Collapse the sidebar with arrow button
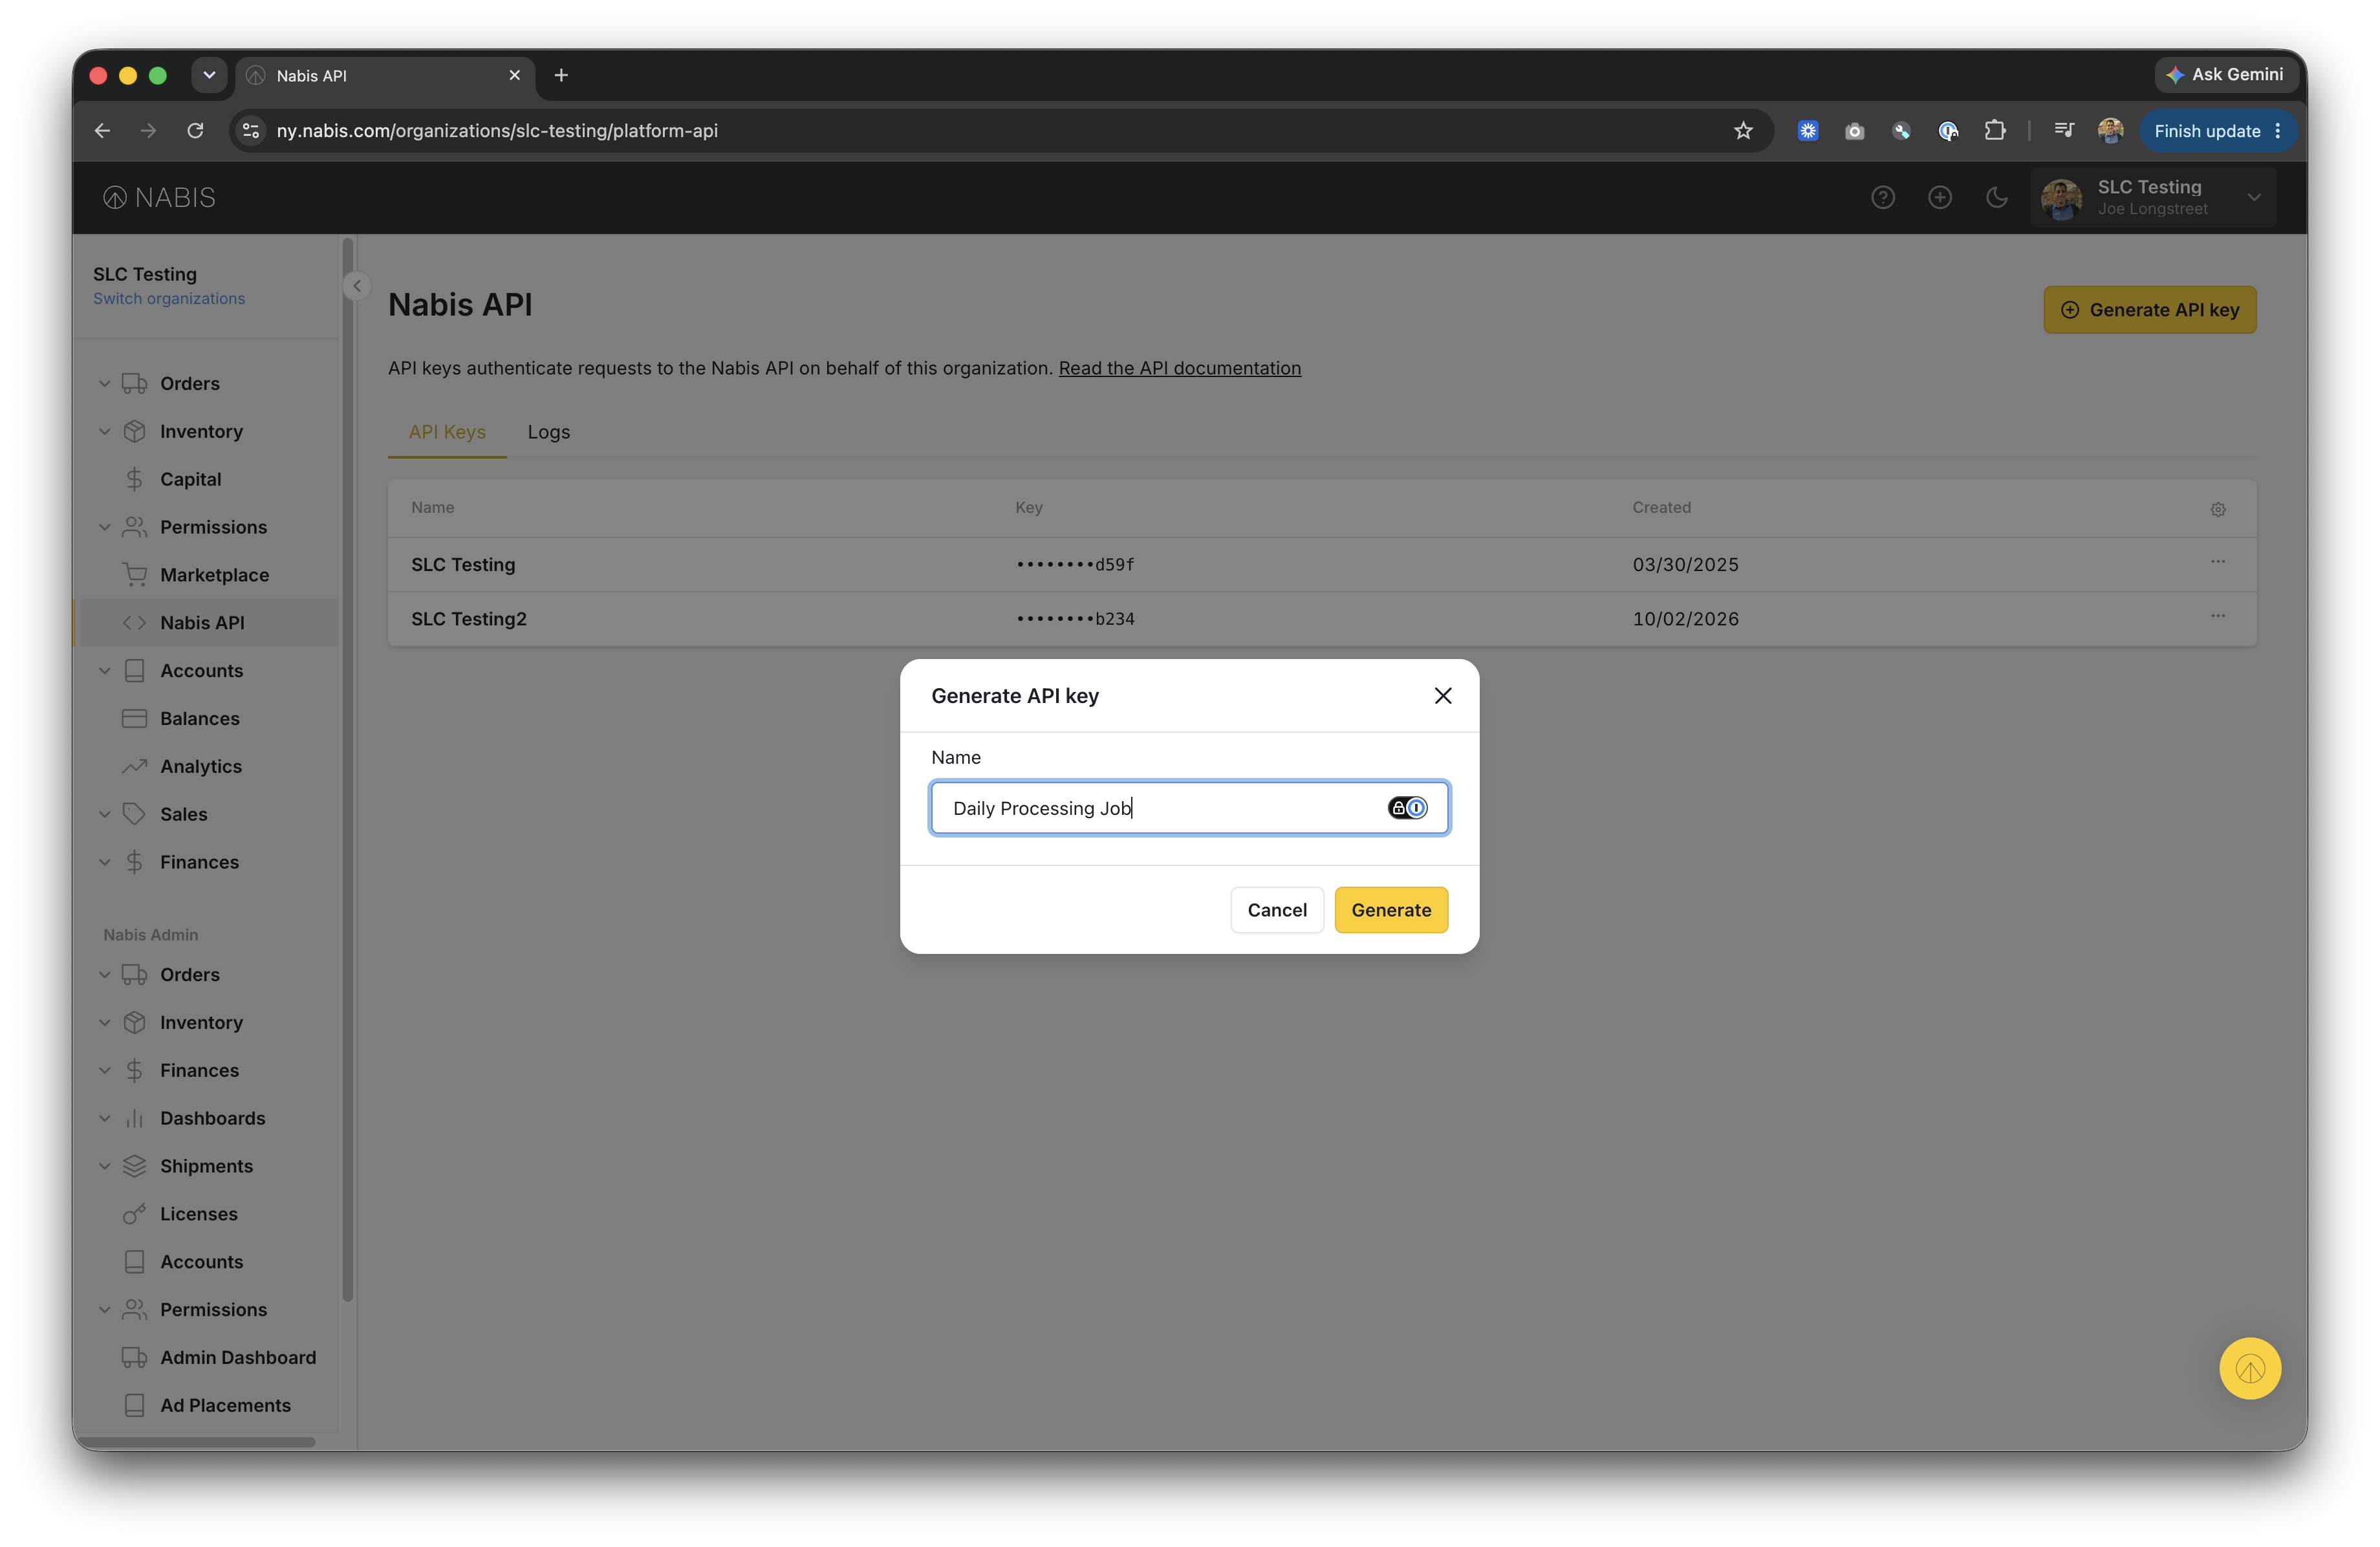Image resolution: width=2380 pixels, height=1547 pixels. pyautogui.click(x=357, y=286)
